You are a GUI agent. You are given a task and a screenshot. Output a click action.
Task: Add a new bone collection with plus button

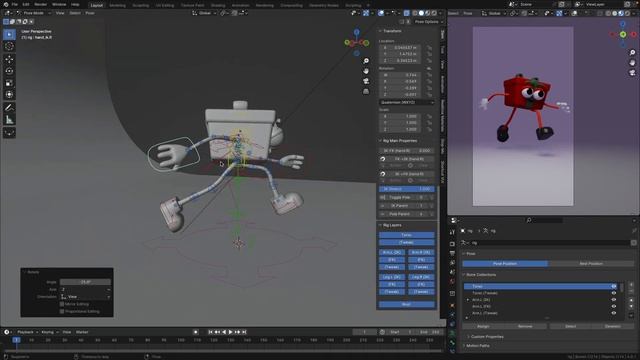(x=631, y=284)
